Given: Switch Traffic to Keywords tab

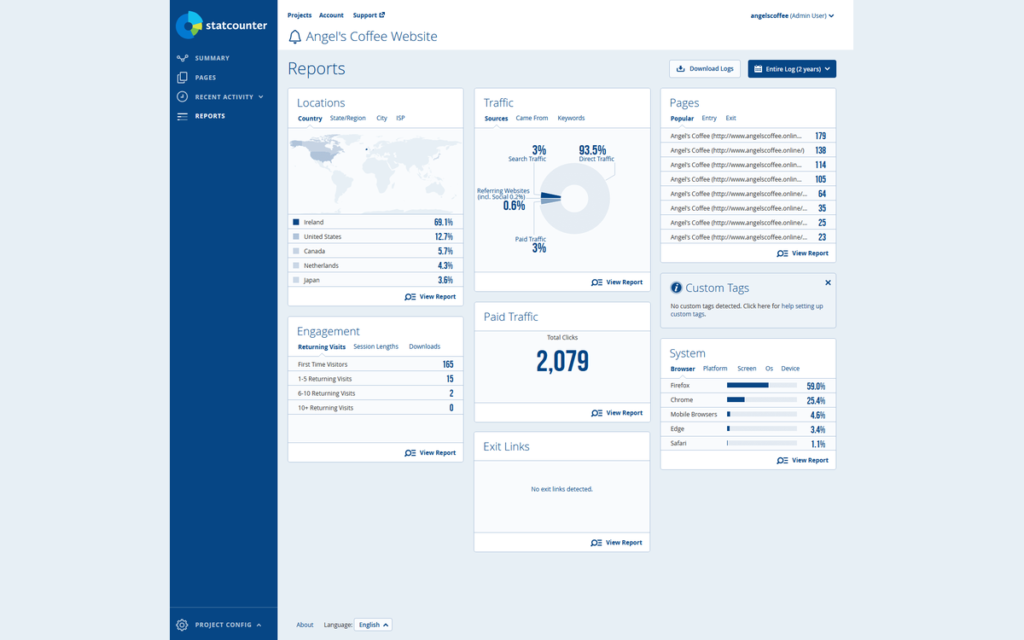Looking at the screenshot, I should click(x=571, y=118).
